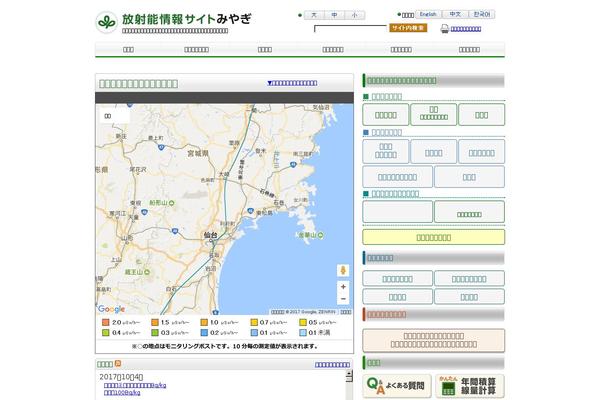This screenshot has height=400, width=600.
Task: Click the site title 放射能情報サイトみやぎ
Action: pyautogui.click(x=187, y=19)
